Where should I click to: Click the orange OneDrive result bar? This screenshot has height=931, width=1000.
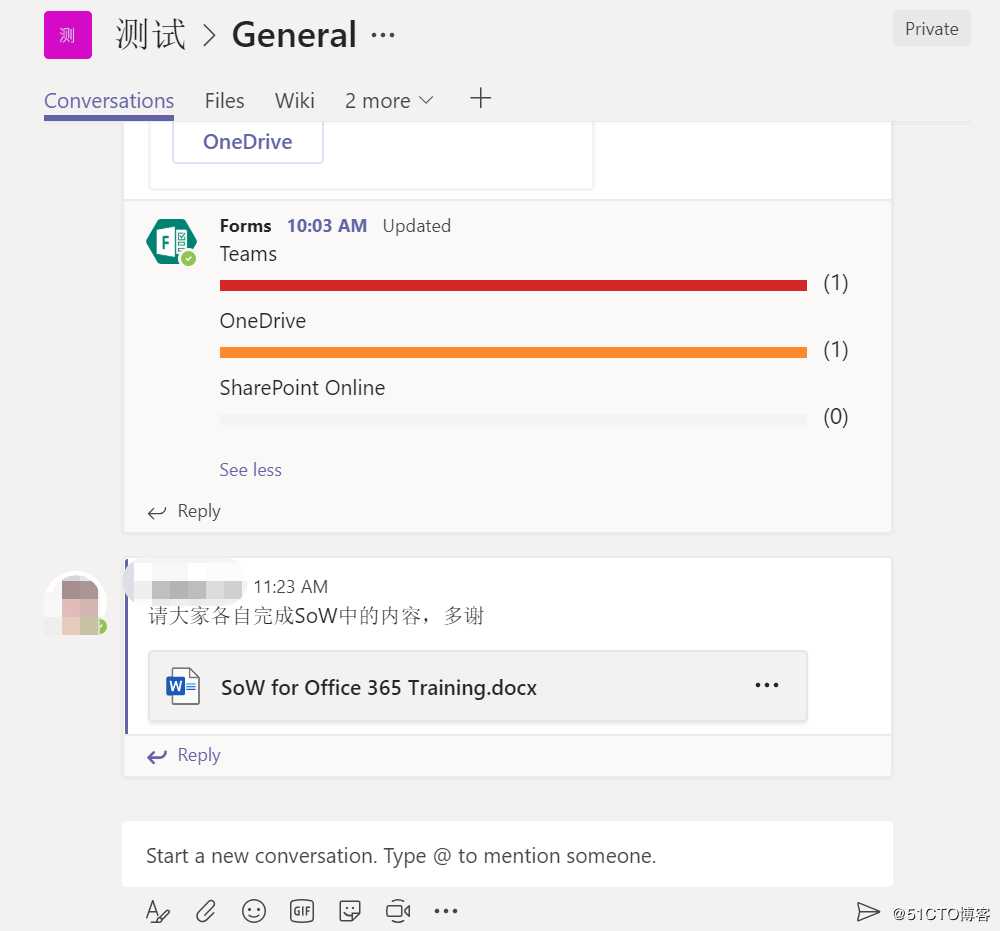[513, 352]
